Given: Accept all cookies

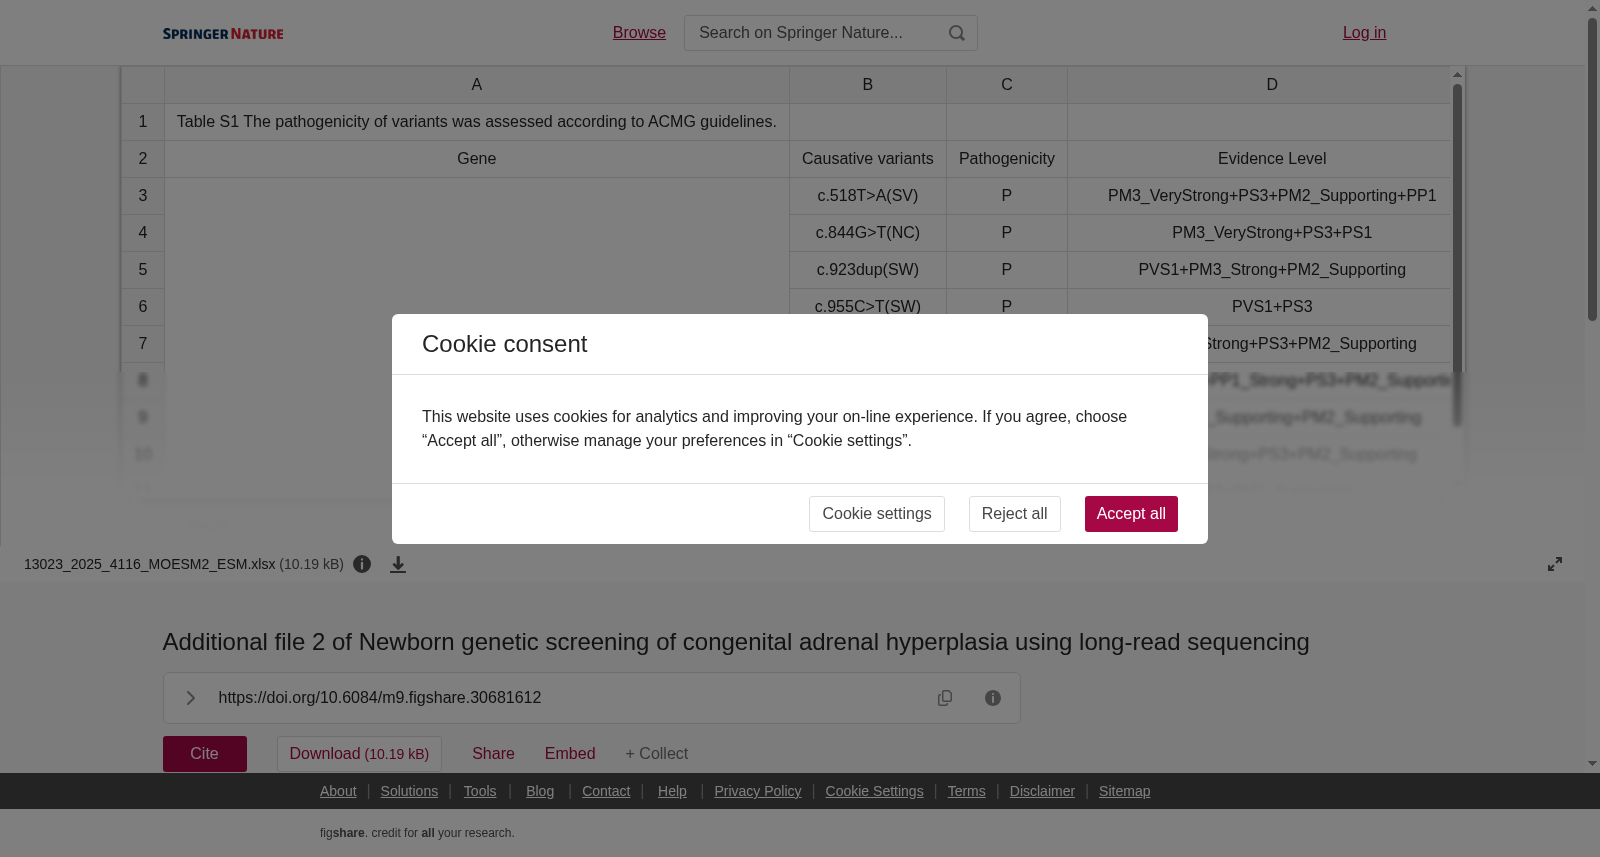Looking at the screenshot, I should (x=1131, y=514).
